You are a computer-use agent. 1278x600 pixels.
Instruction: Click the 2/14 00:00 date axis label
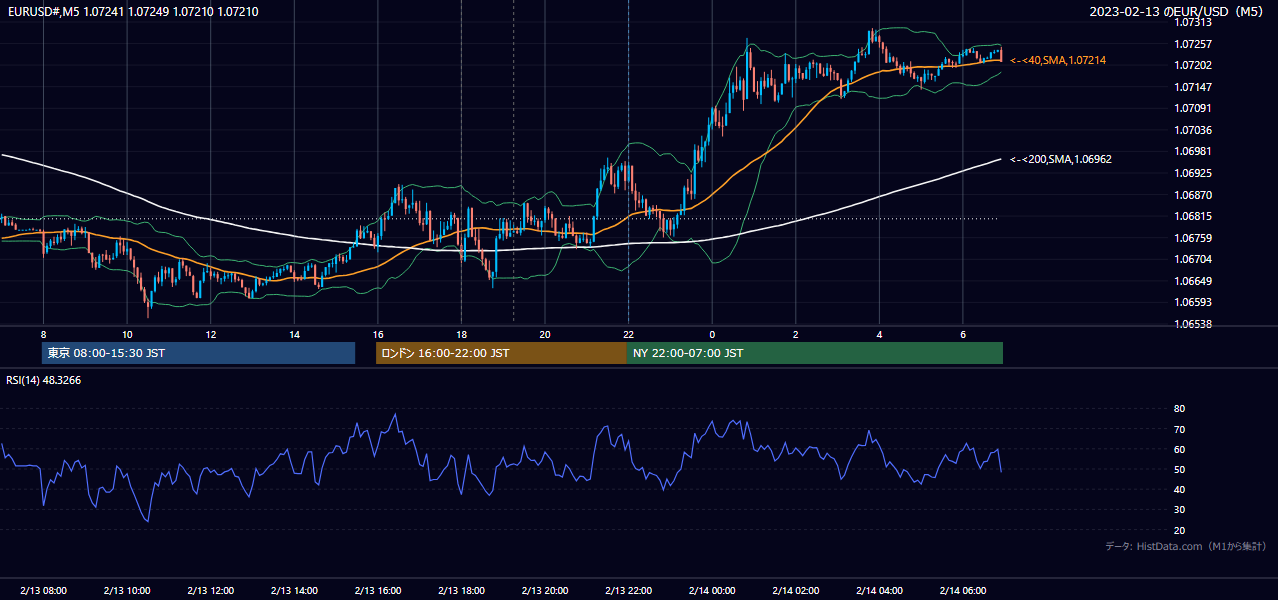pos(712,590)
